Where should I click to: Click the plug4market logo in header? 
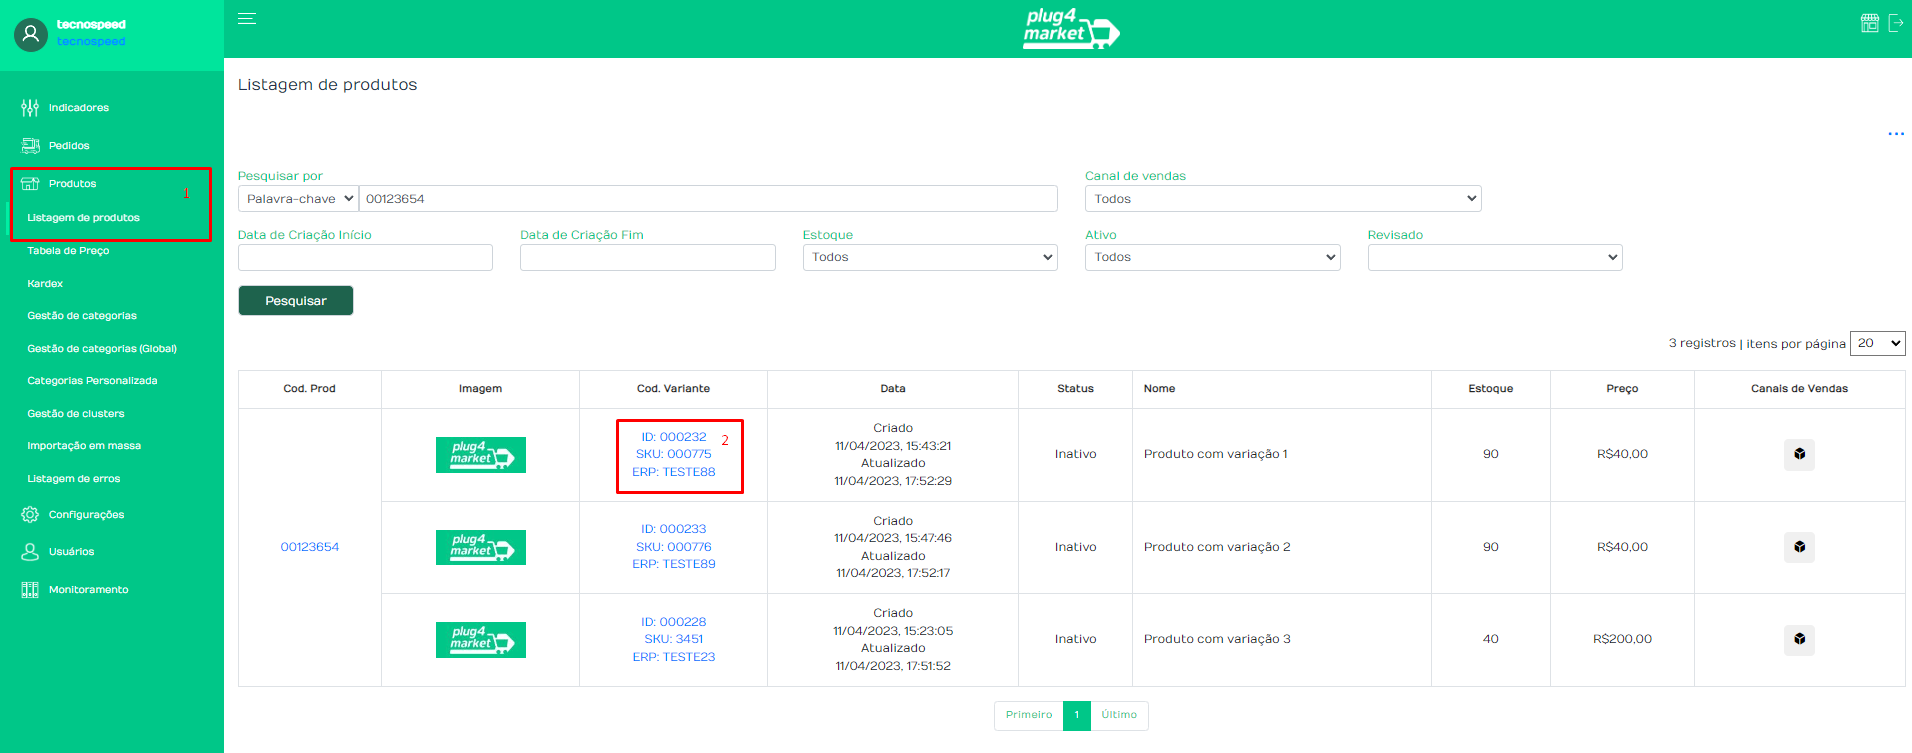point(1071,29)
